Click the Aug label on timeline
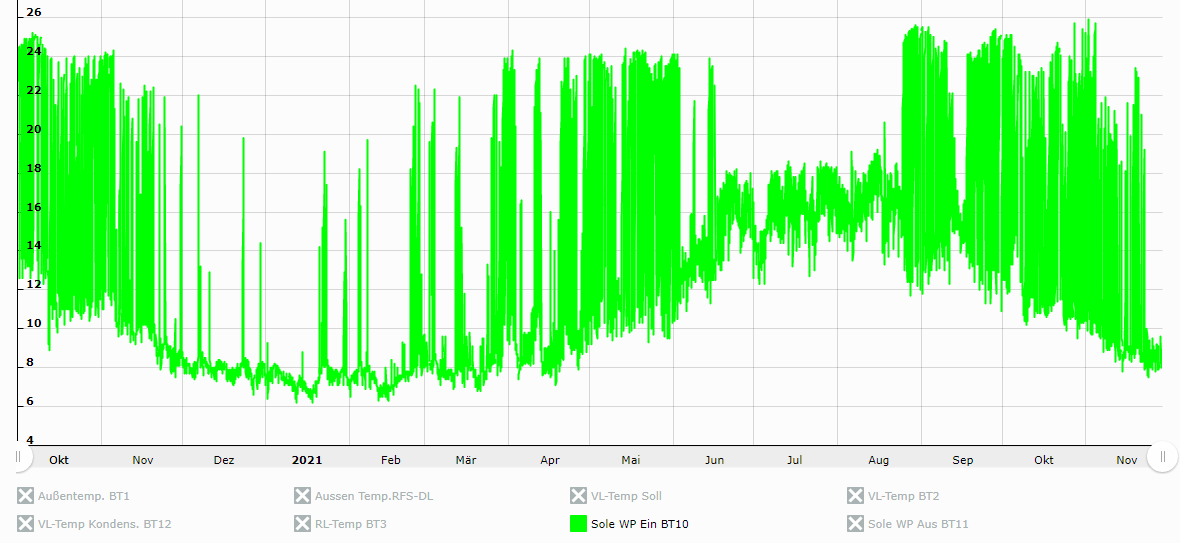Screen dimensions: 1180x543 pos(878,460)
